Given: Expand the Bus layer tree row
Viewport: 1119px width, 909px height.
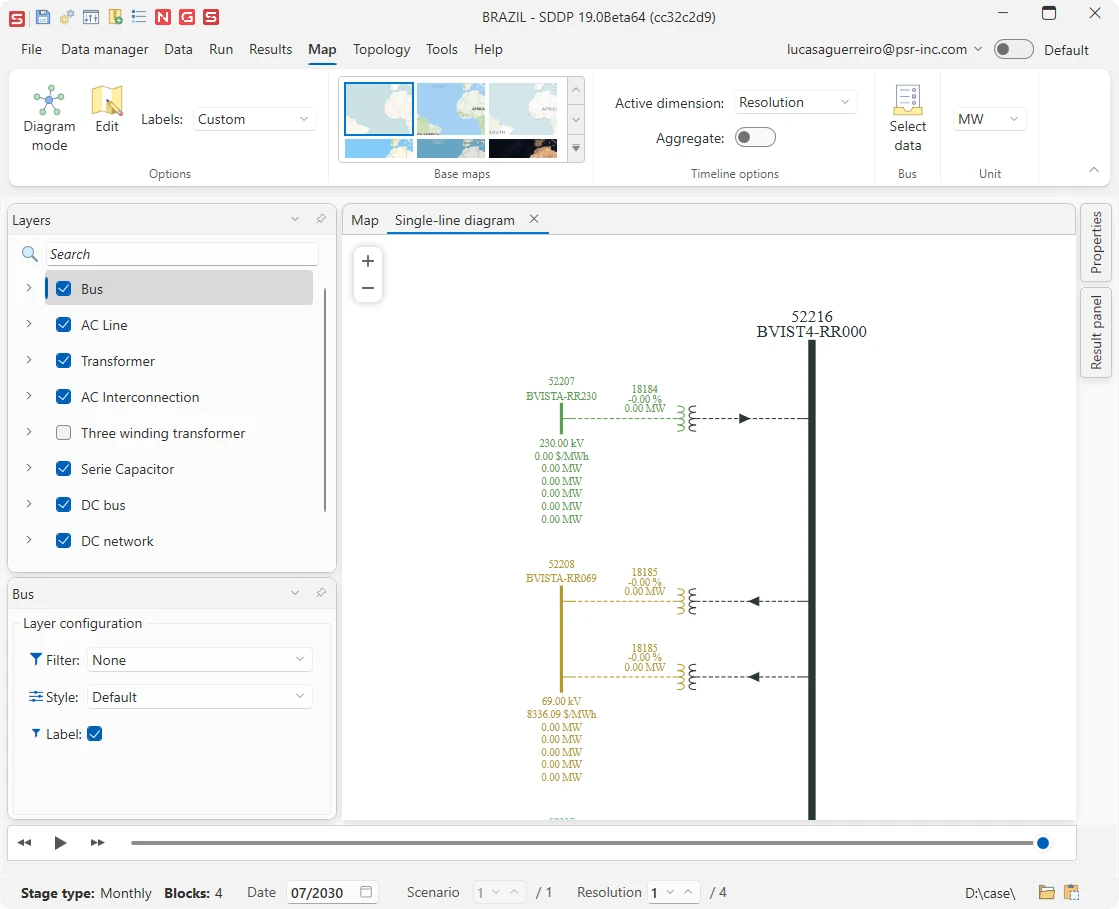Looking at the screenshot, I should [29, 288].
